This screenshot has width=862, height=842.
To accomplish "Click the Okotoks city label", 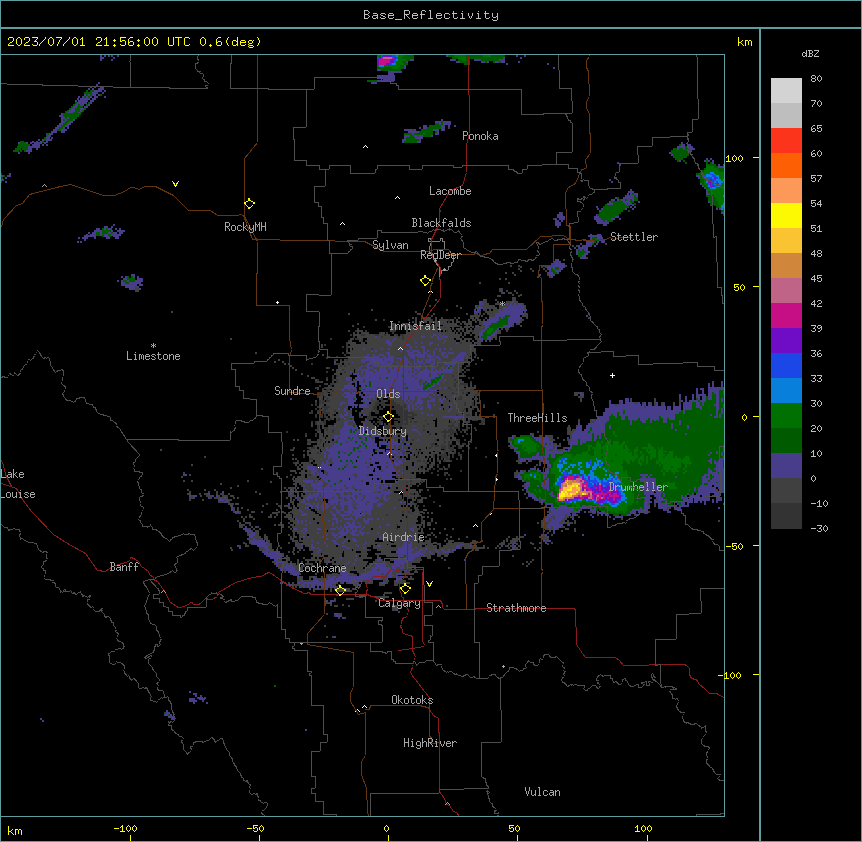I will [x=412, y=700].
